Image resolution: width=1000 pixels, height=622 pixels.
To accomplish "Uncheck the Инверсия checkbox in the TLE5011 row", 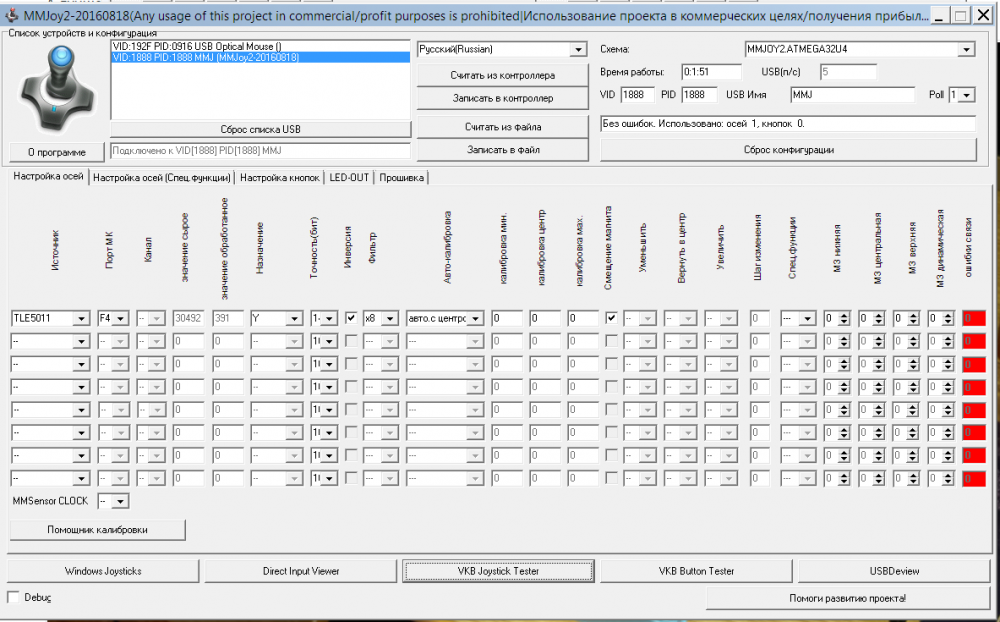I will (351, 318).
